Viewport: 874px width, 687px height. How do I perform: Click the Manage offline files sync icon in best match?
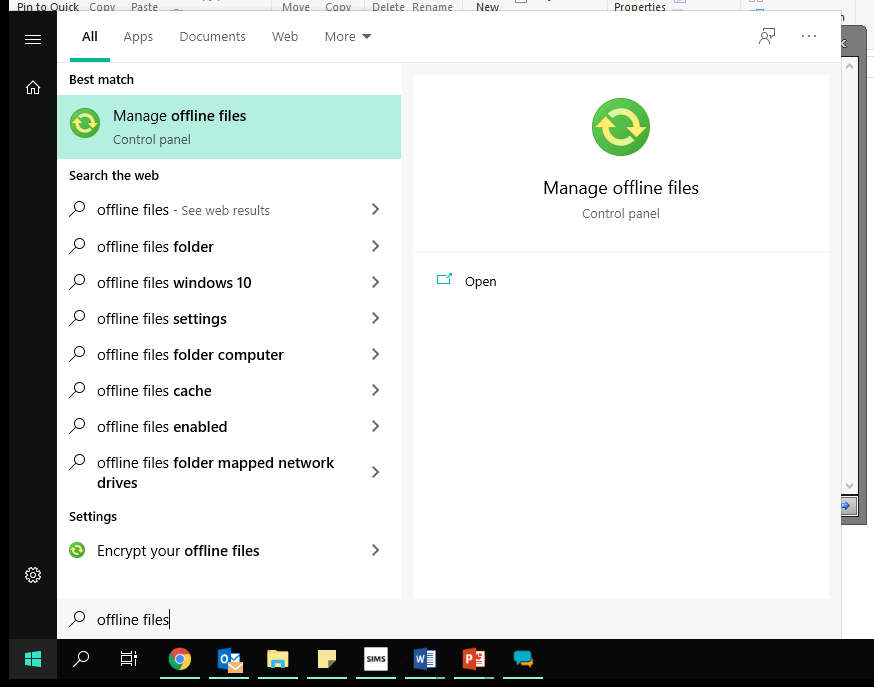tap(85, 123)
